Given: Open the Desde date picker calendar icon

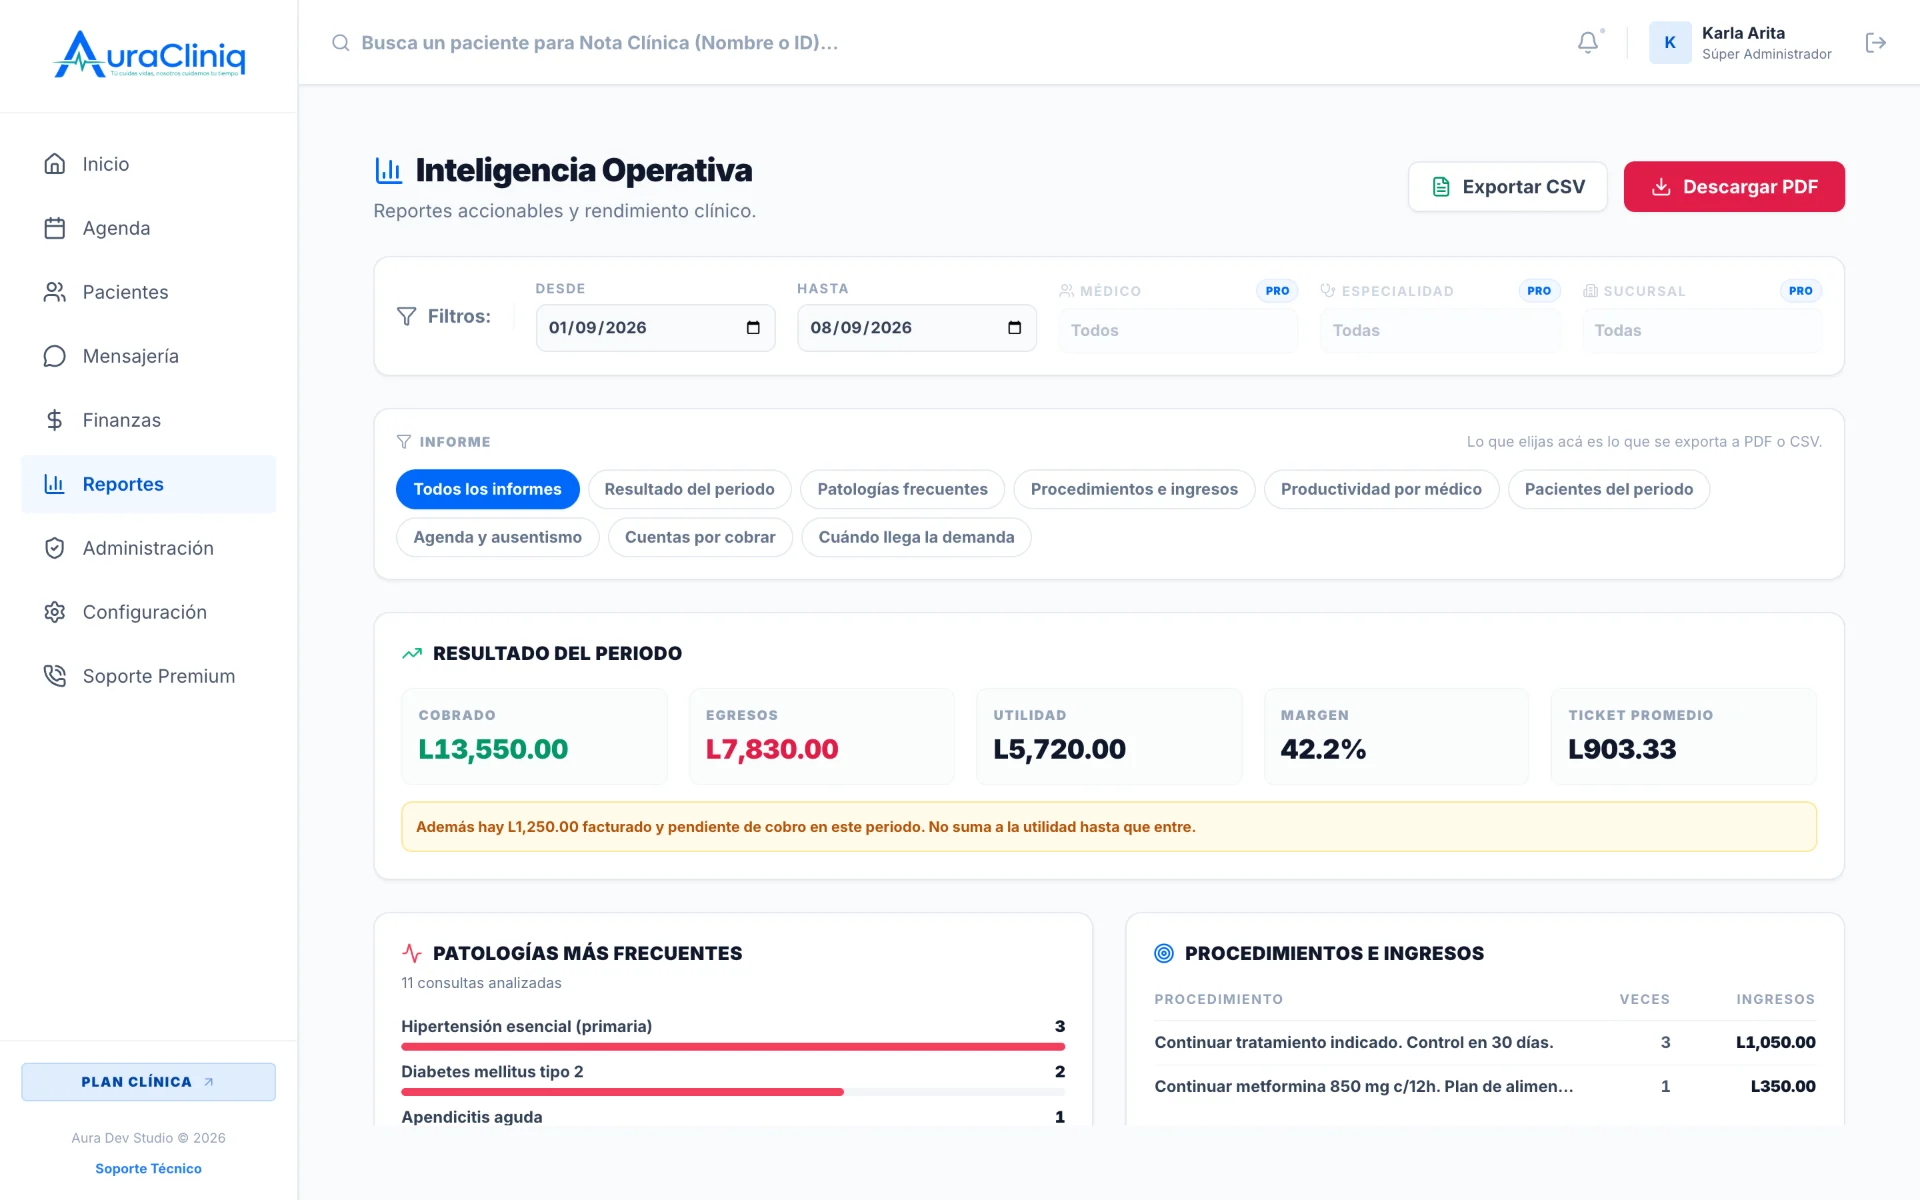Looking at the screenshot, I should click(753, 328).
